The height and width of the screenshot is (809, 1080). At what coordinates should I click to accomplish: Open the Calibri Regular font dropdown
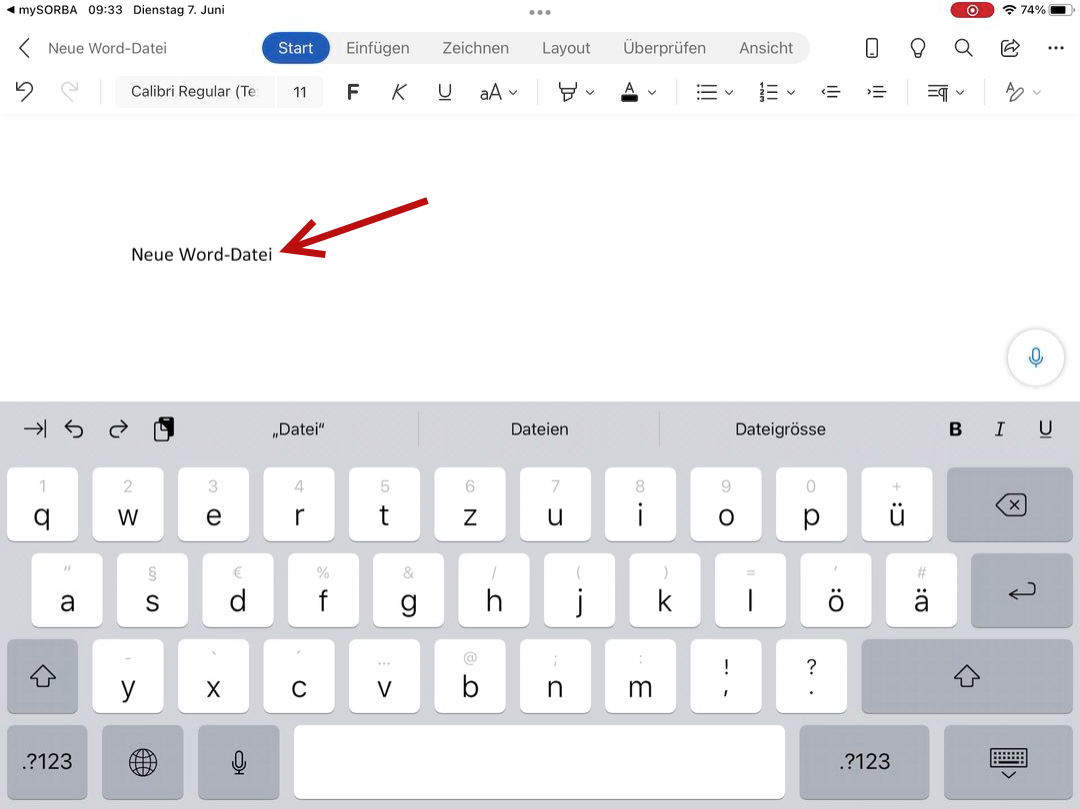[193, 92]
